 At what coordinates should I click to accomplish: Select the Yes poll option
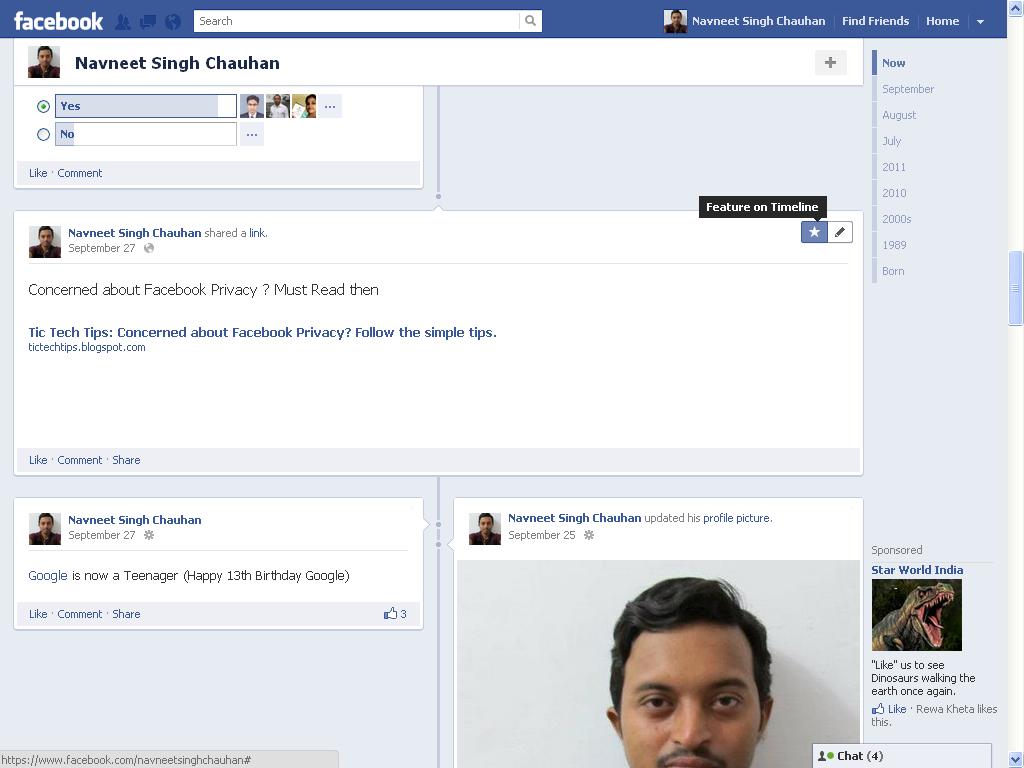point(43,105)
